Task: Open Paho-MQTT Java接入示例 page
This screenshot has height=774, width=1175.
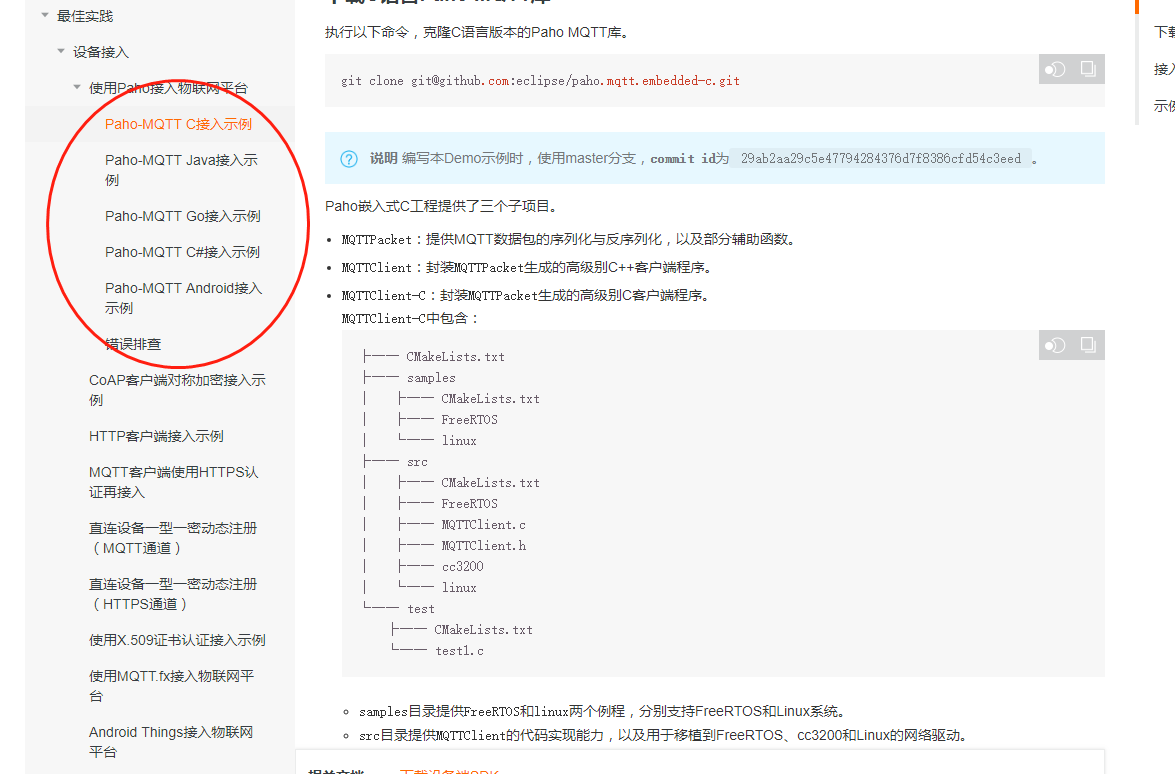Action: pyautogui.click(x=181, y=170)
